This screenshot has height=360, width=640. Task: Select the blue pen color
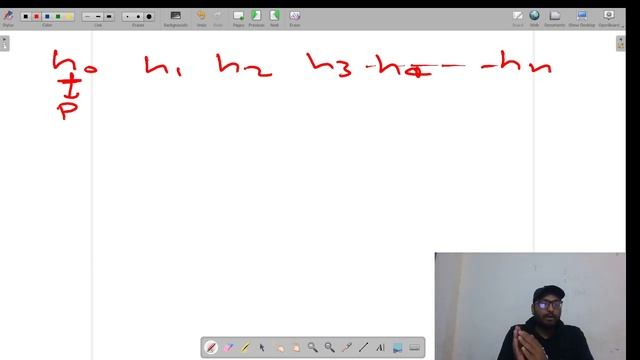tap(47, 17)
